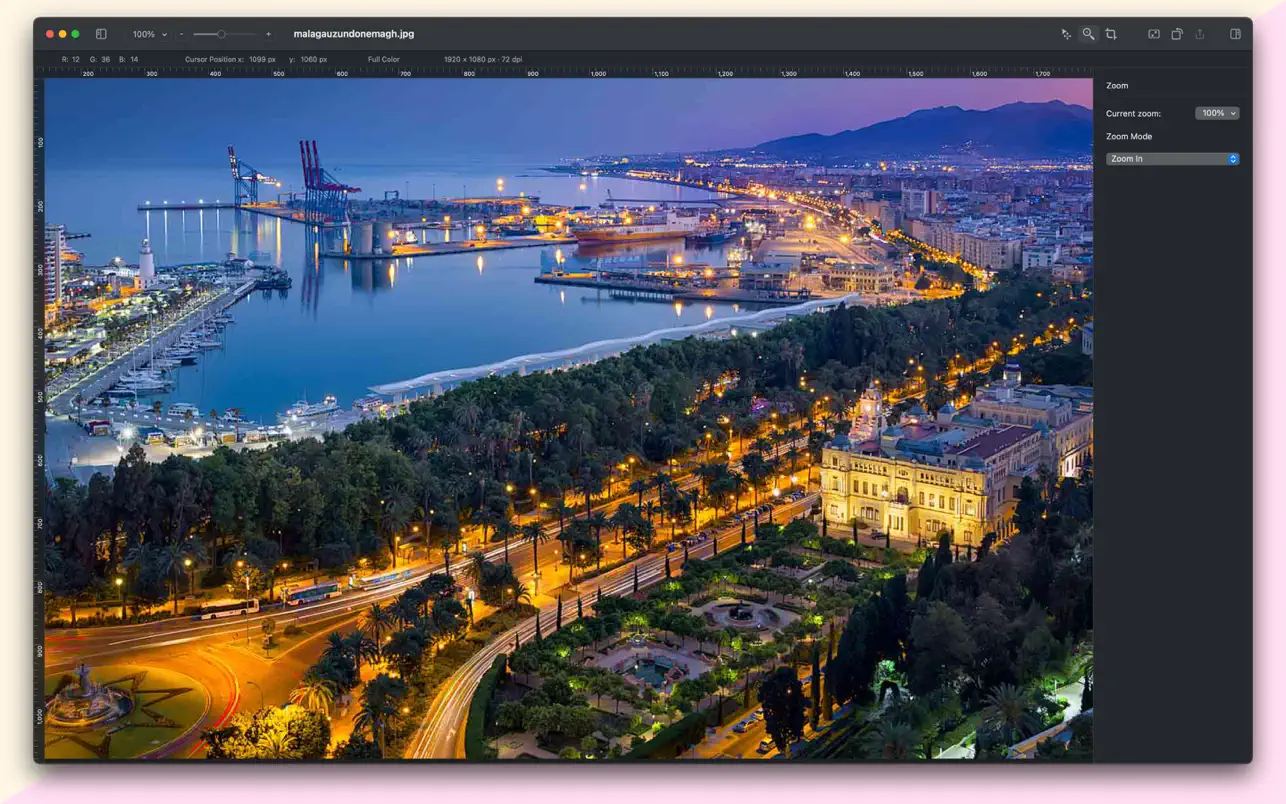Open the share/export icon
The width and height of the screenshot is (1286, 804).
pos(1199,34)
